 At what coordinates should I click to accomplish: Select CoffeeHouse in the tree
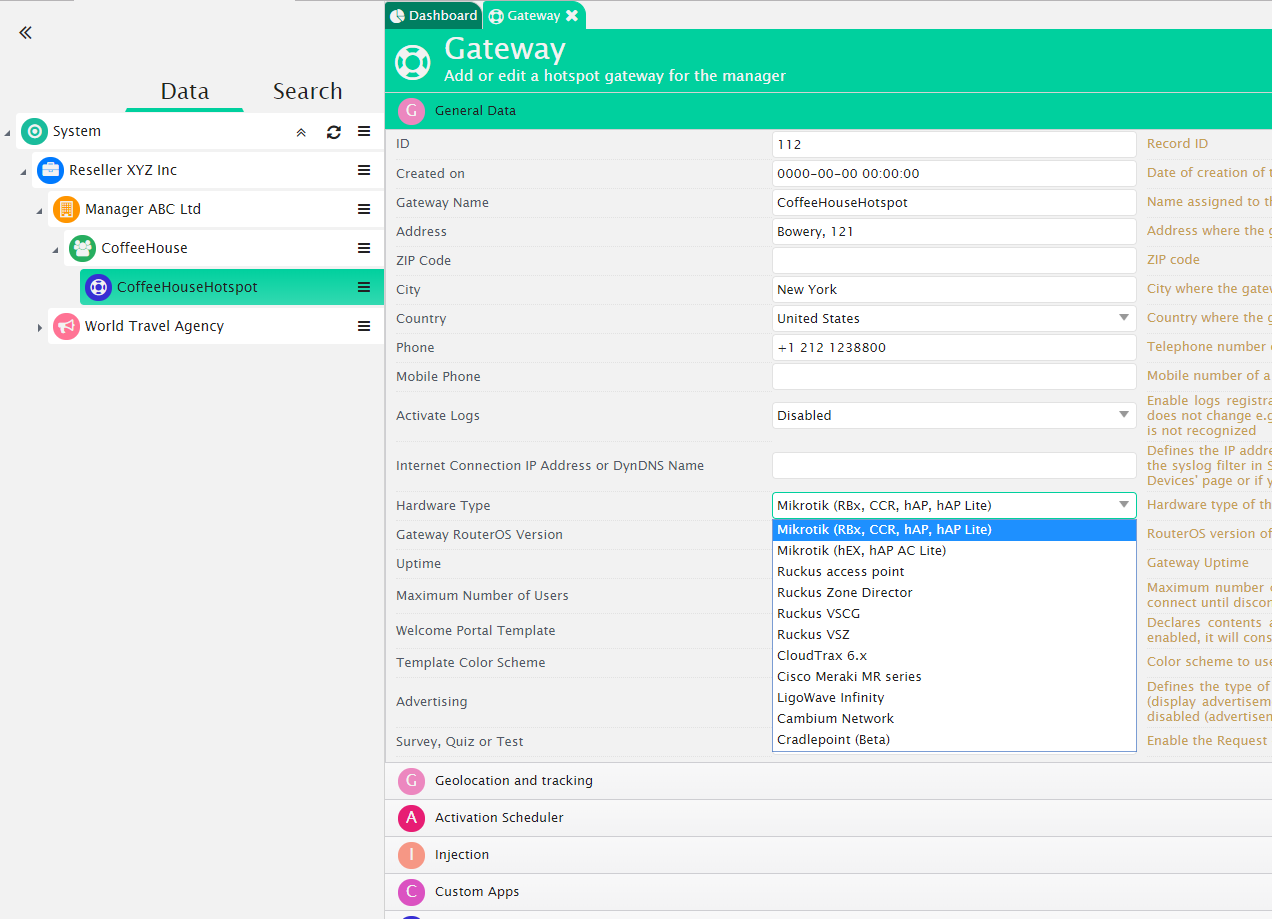[x=144, y=248]
